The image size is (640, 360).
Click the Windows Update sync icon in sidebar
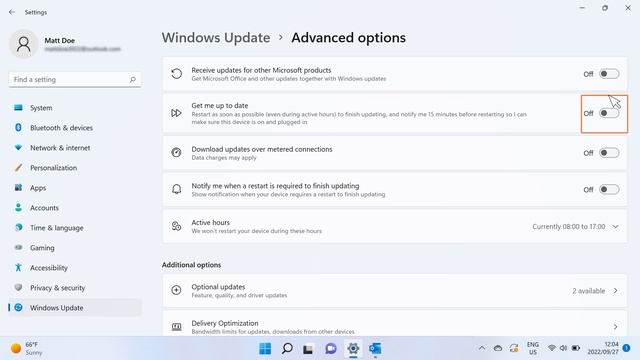(18, 307)
